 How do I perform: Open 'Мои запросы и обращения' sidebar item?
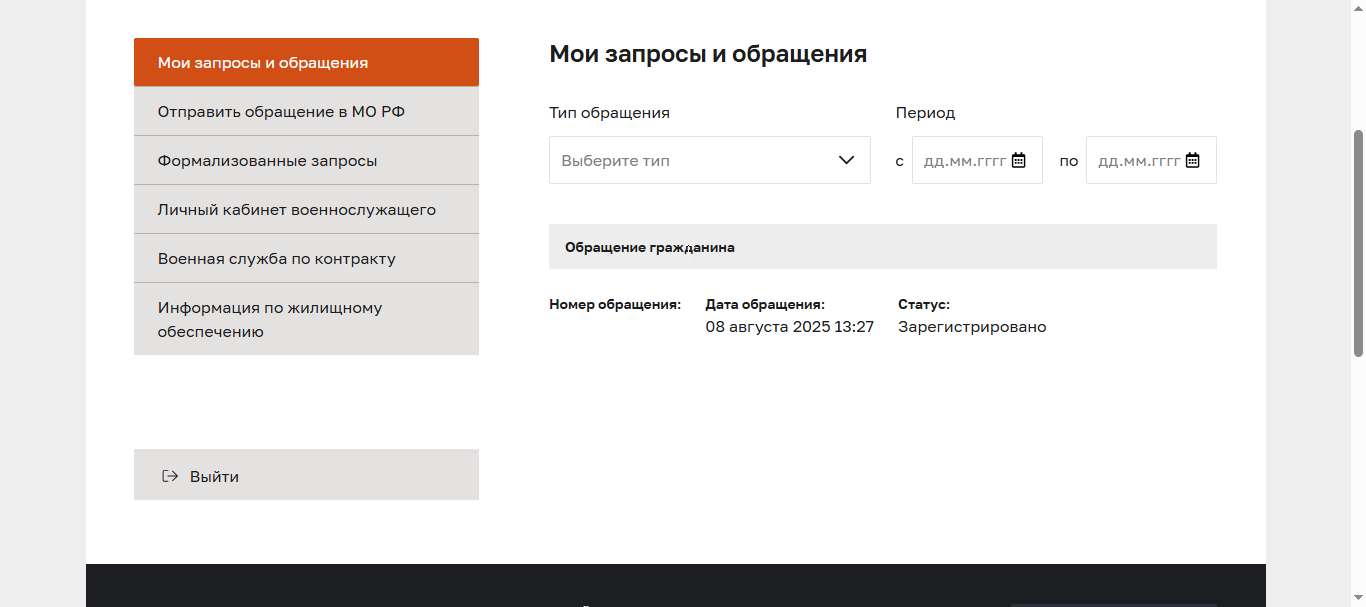306,63
